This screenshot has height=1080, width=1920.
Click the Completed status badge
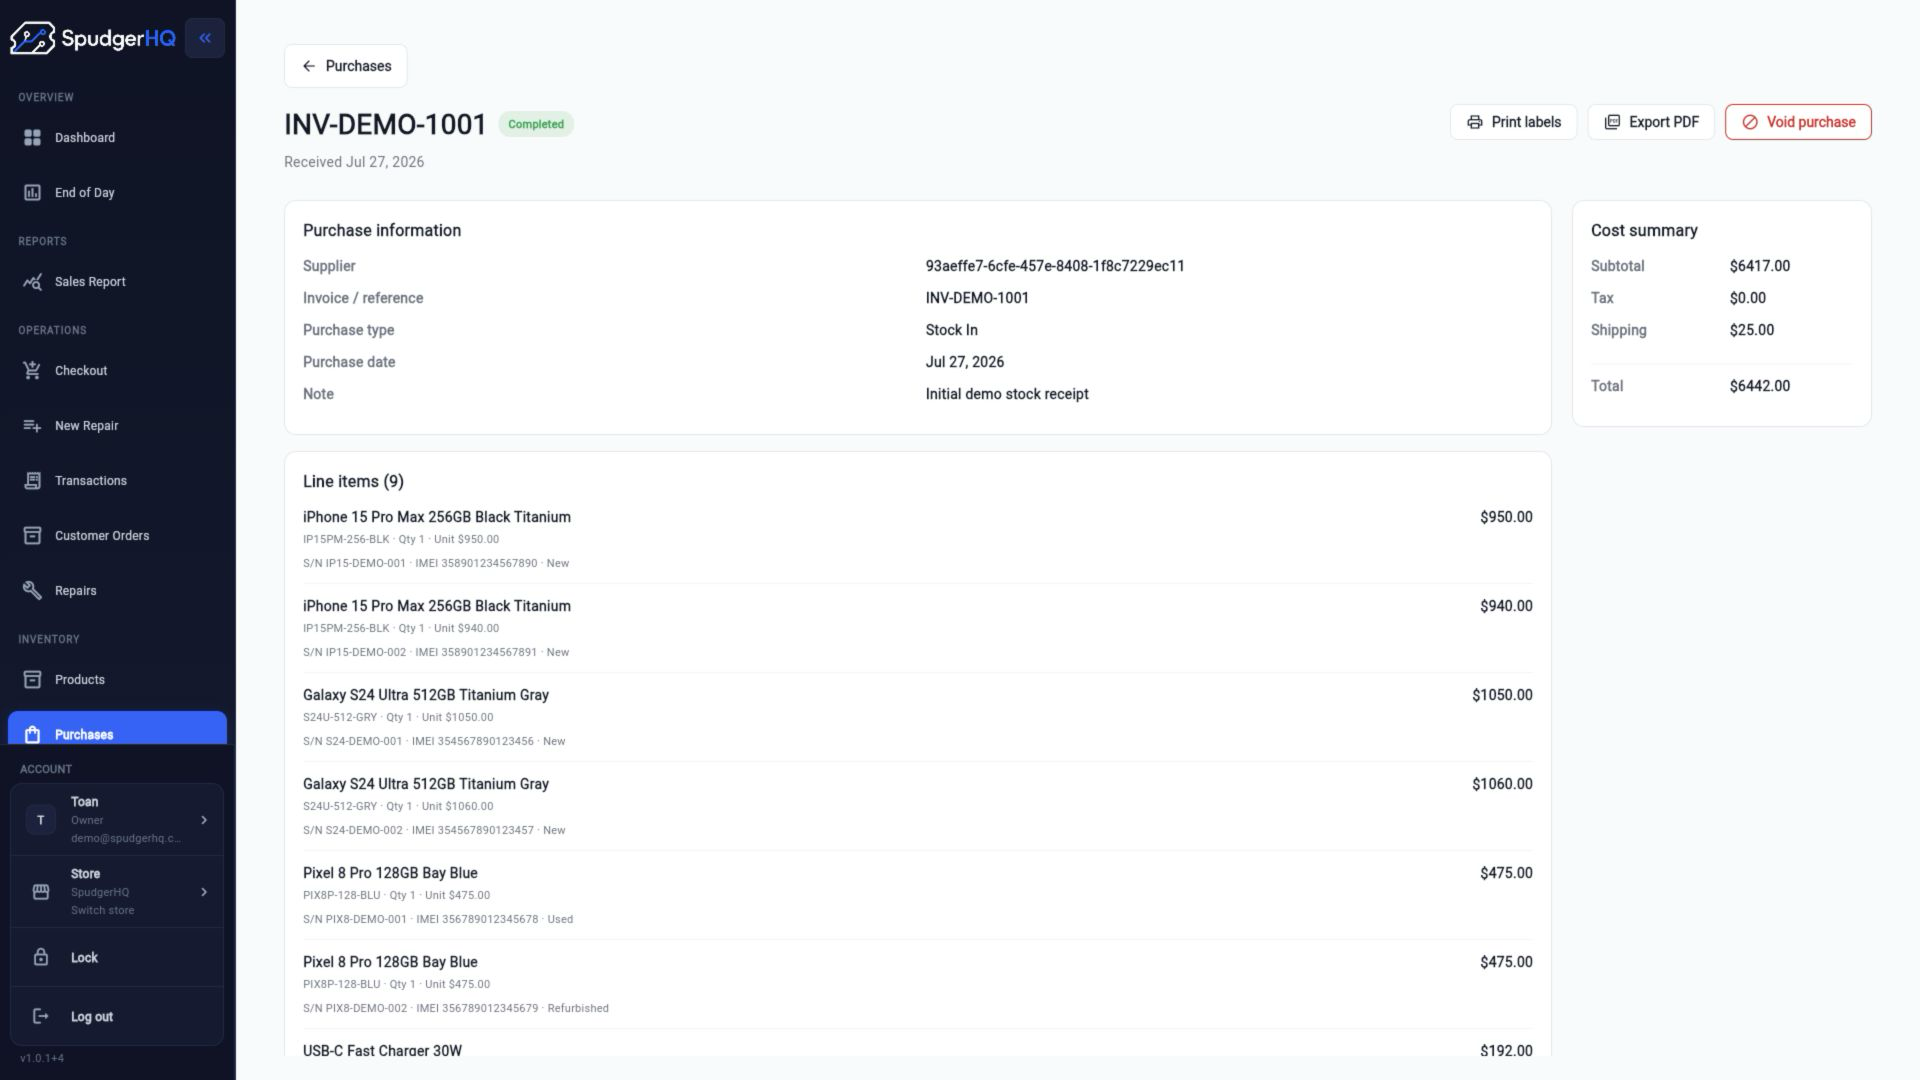tap(536, 124)
